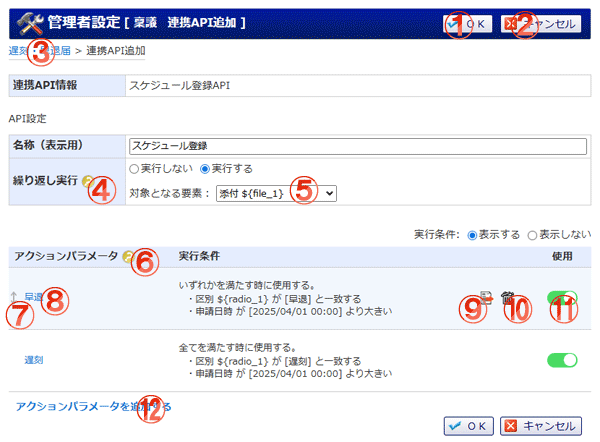Click アクションパラメータを追加する link
The width and height of the screenshot is (600, 442).
coord(93,406)
